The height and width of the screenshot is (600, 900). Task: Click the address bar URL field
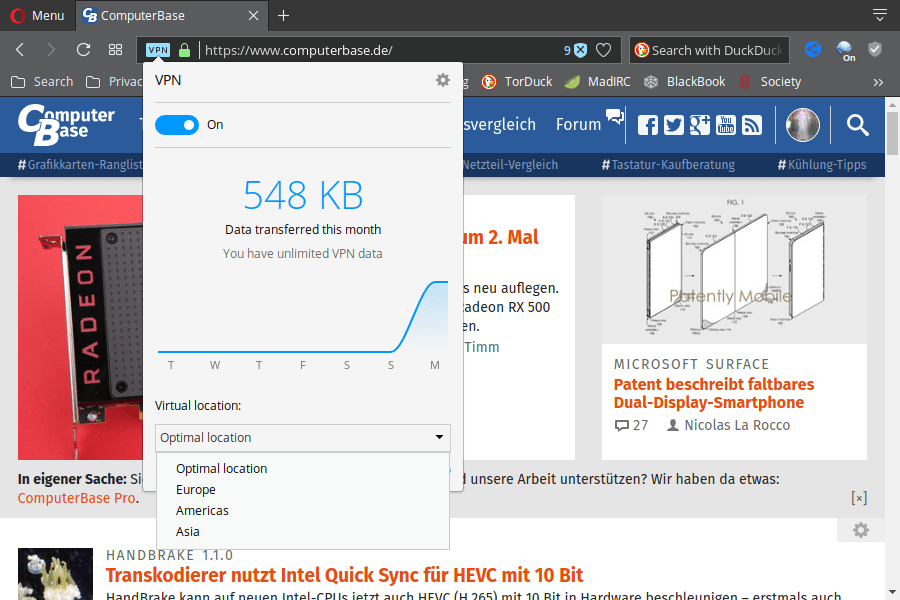pyautogui.click(x=379, y=51)
